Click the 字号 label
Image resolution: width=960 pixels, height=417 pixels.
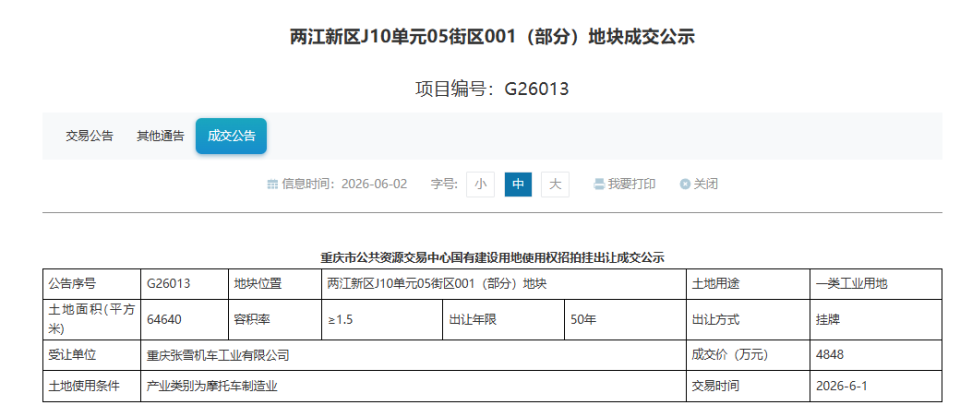[x=444, y=184]
